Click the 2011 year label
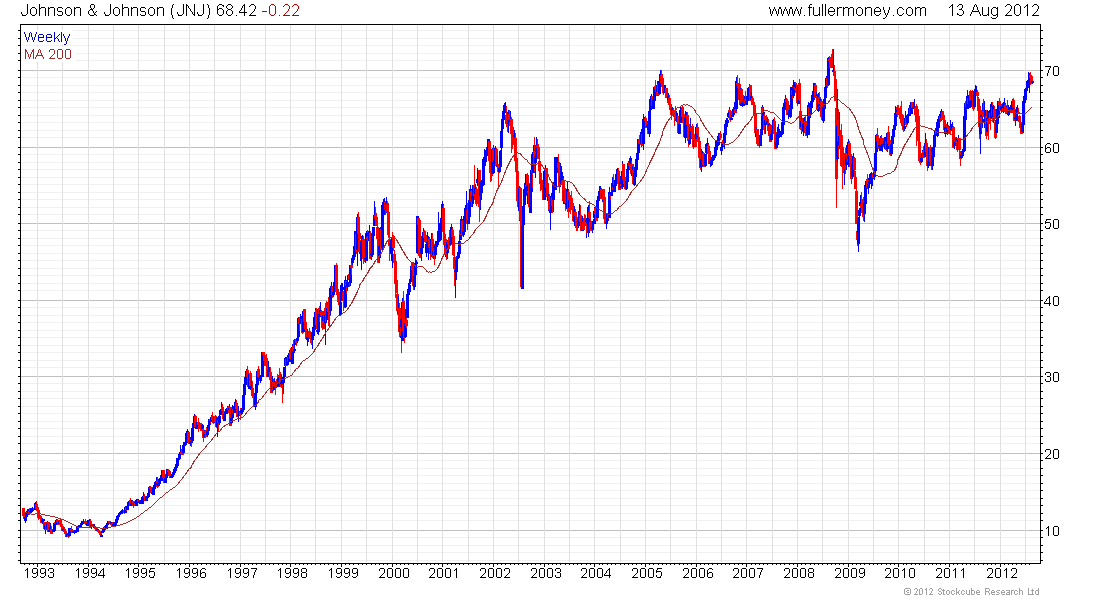The image size is (1100, 600). pyautogui.click(x=950, y=573)
